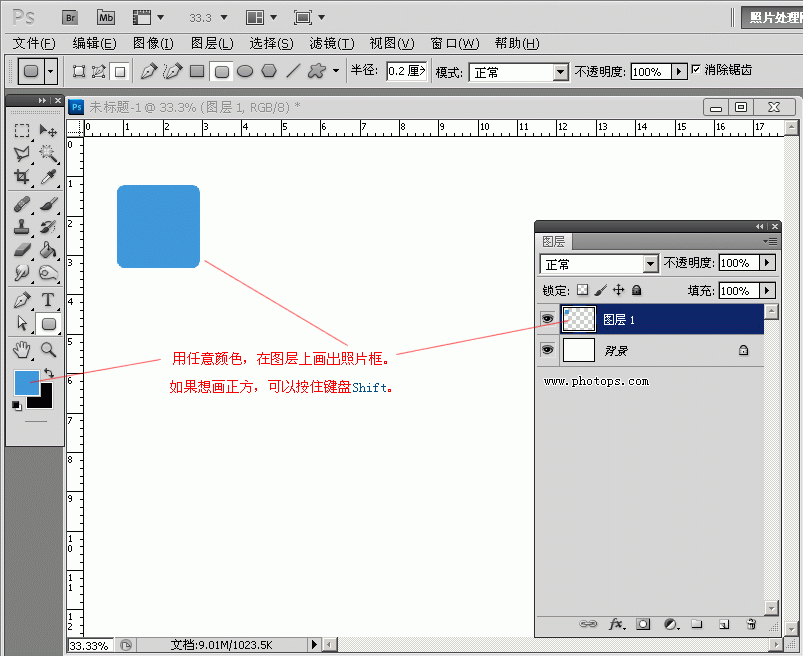
Task: Launch Adobe Bridge
Action: pos(70,18)
